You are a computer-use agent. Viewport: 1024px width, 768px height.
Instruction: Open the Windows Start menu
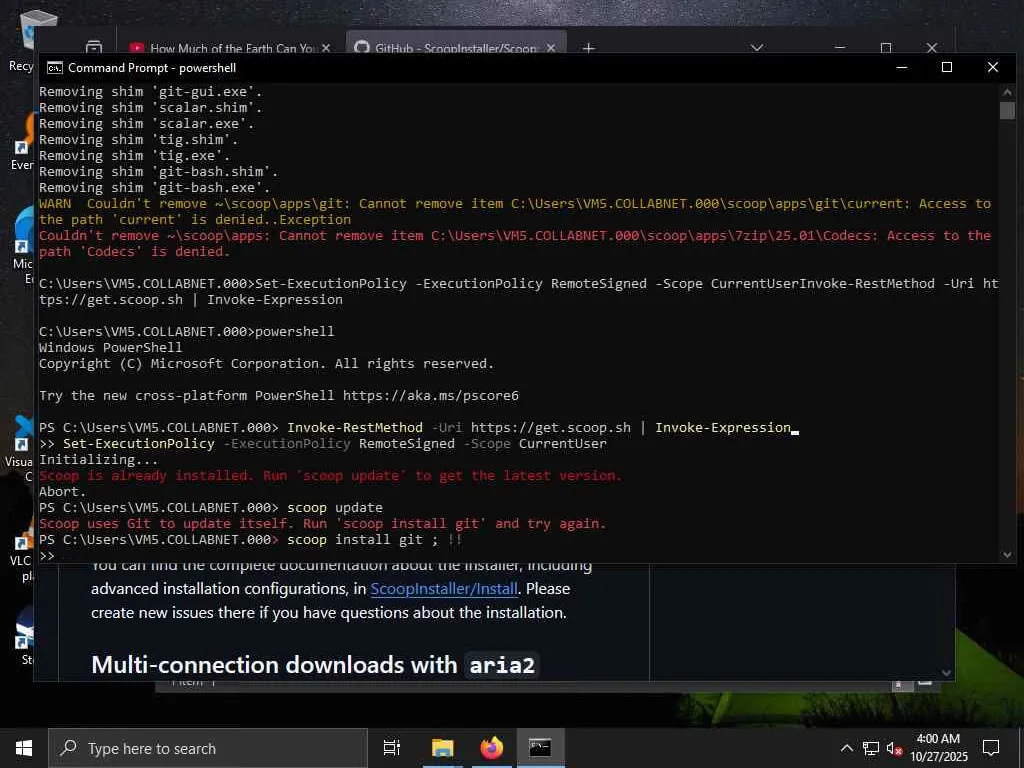(x=24, y=748)
